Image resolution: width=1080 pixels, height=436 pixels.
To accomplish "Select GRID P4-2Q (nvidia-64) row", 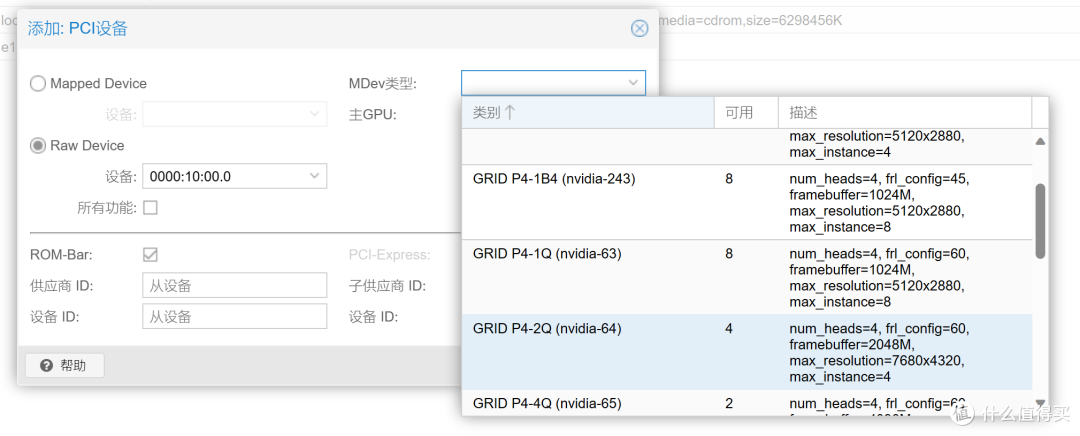I will [x=747, y=353].
